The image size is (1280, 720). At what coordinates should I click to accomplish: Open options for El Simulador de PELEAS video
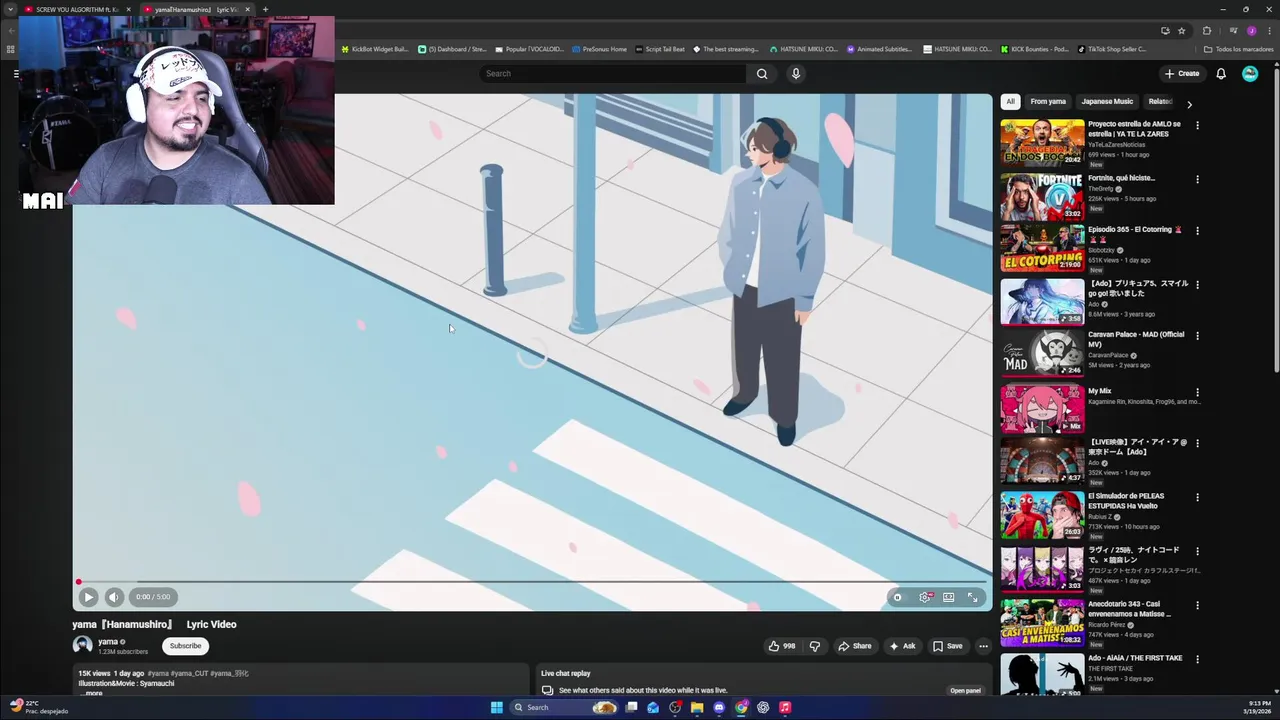tap(1197, 498)
